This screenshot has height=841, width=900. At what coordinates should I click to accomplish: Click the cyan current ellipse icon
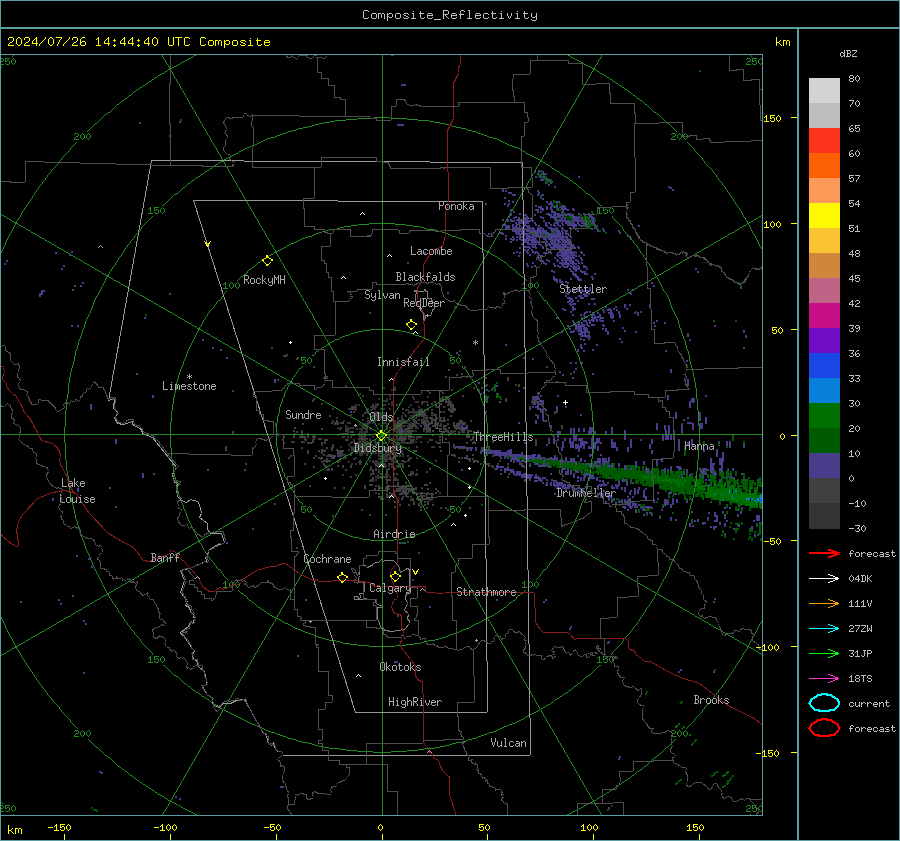824,703
